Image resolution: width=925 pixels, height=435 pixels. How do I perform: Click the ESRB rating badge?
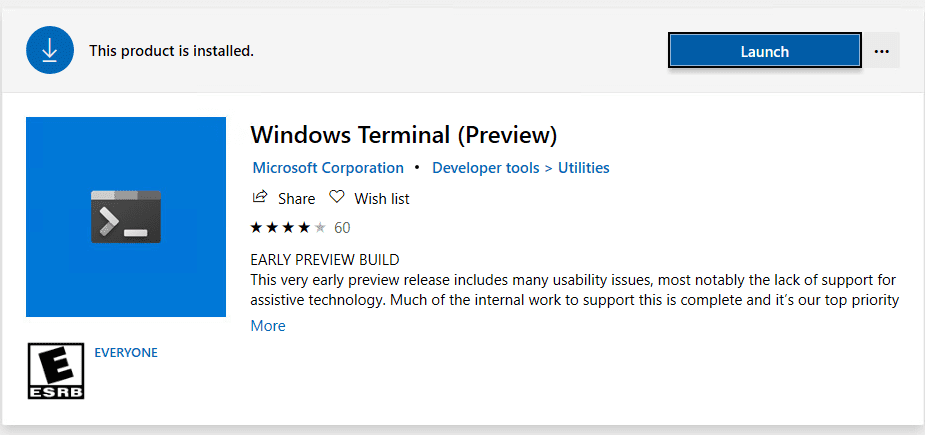(56, 372)
